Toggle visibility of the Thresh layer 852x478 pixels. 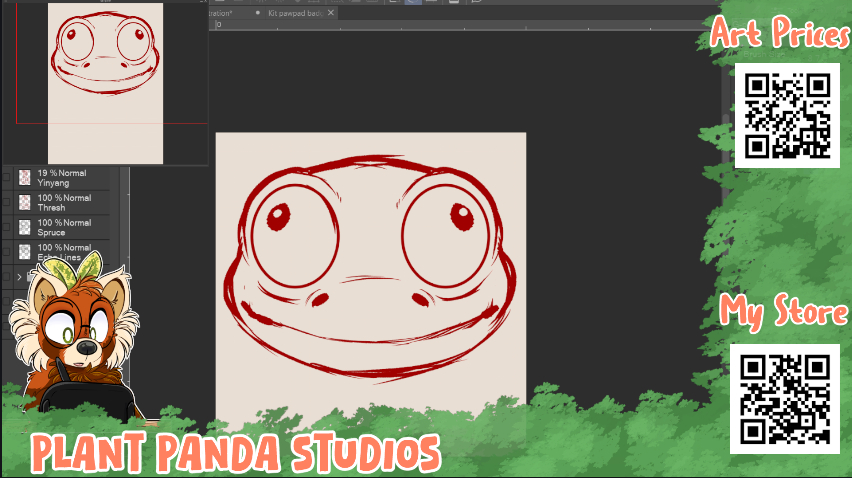[7, 203]
